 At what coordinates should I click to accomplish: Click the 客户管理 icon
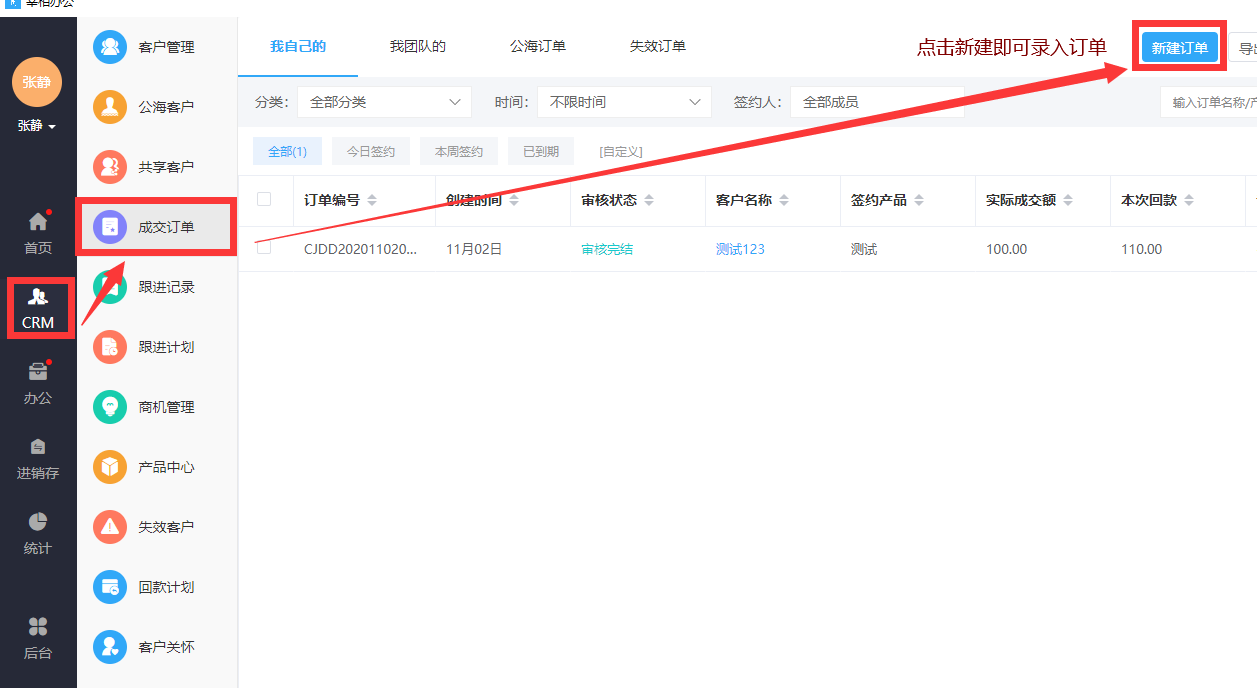(110, 47)
